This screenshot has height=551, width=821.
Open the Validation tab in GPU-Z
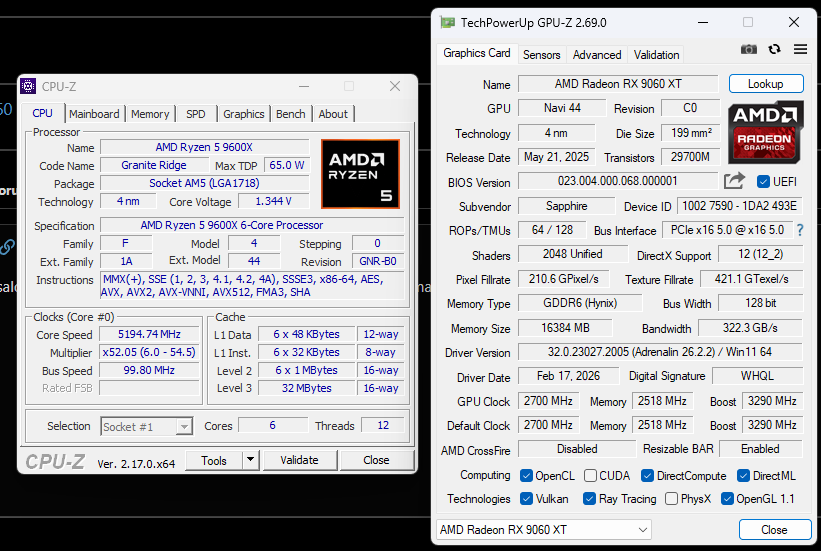pos(656,54)
